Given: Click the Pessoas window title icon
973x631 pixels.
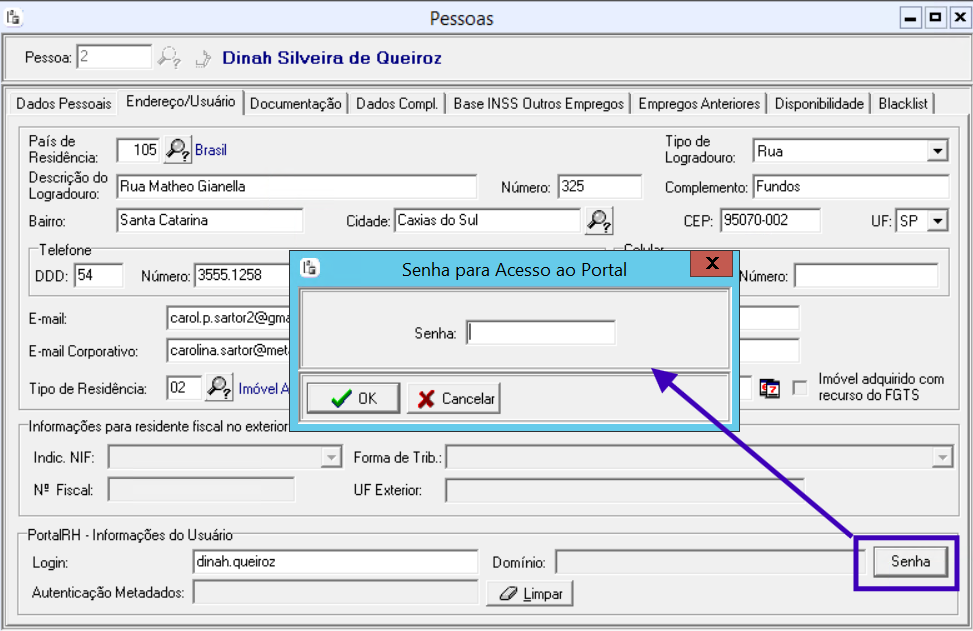Looking at the screenshot, I should (x=14, y=17).
